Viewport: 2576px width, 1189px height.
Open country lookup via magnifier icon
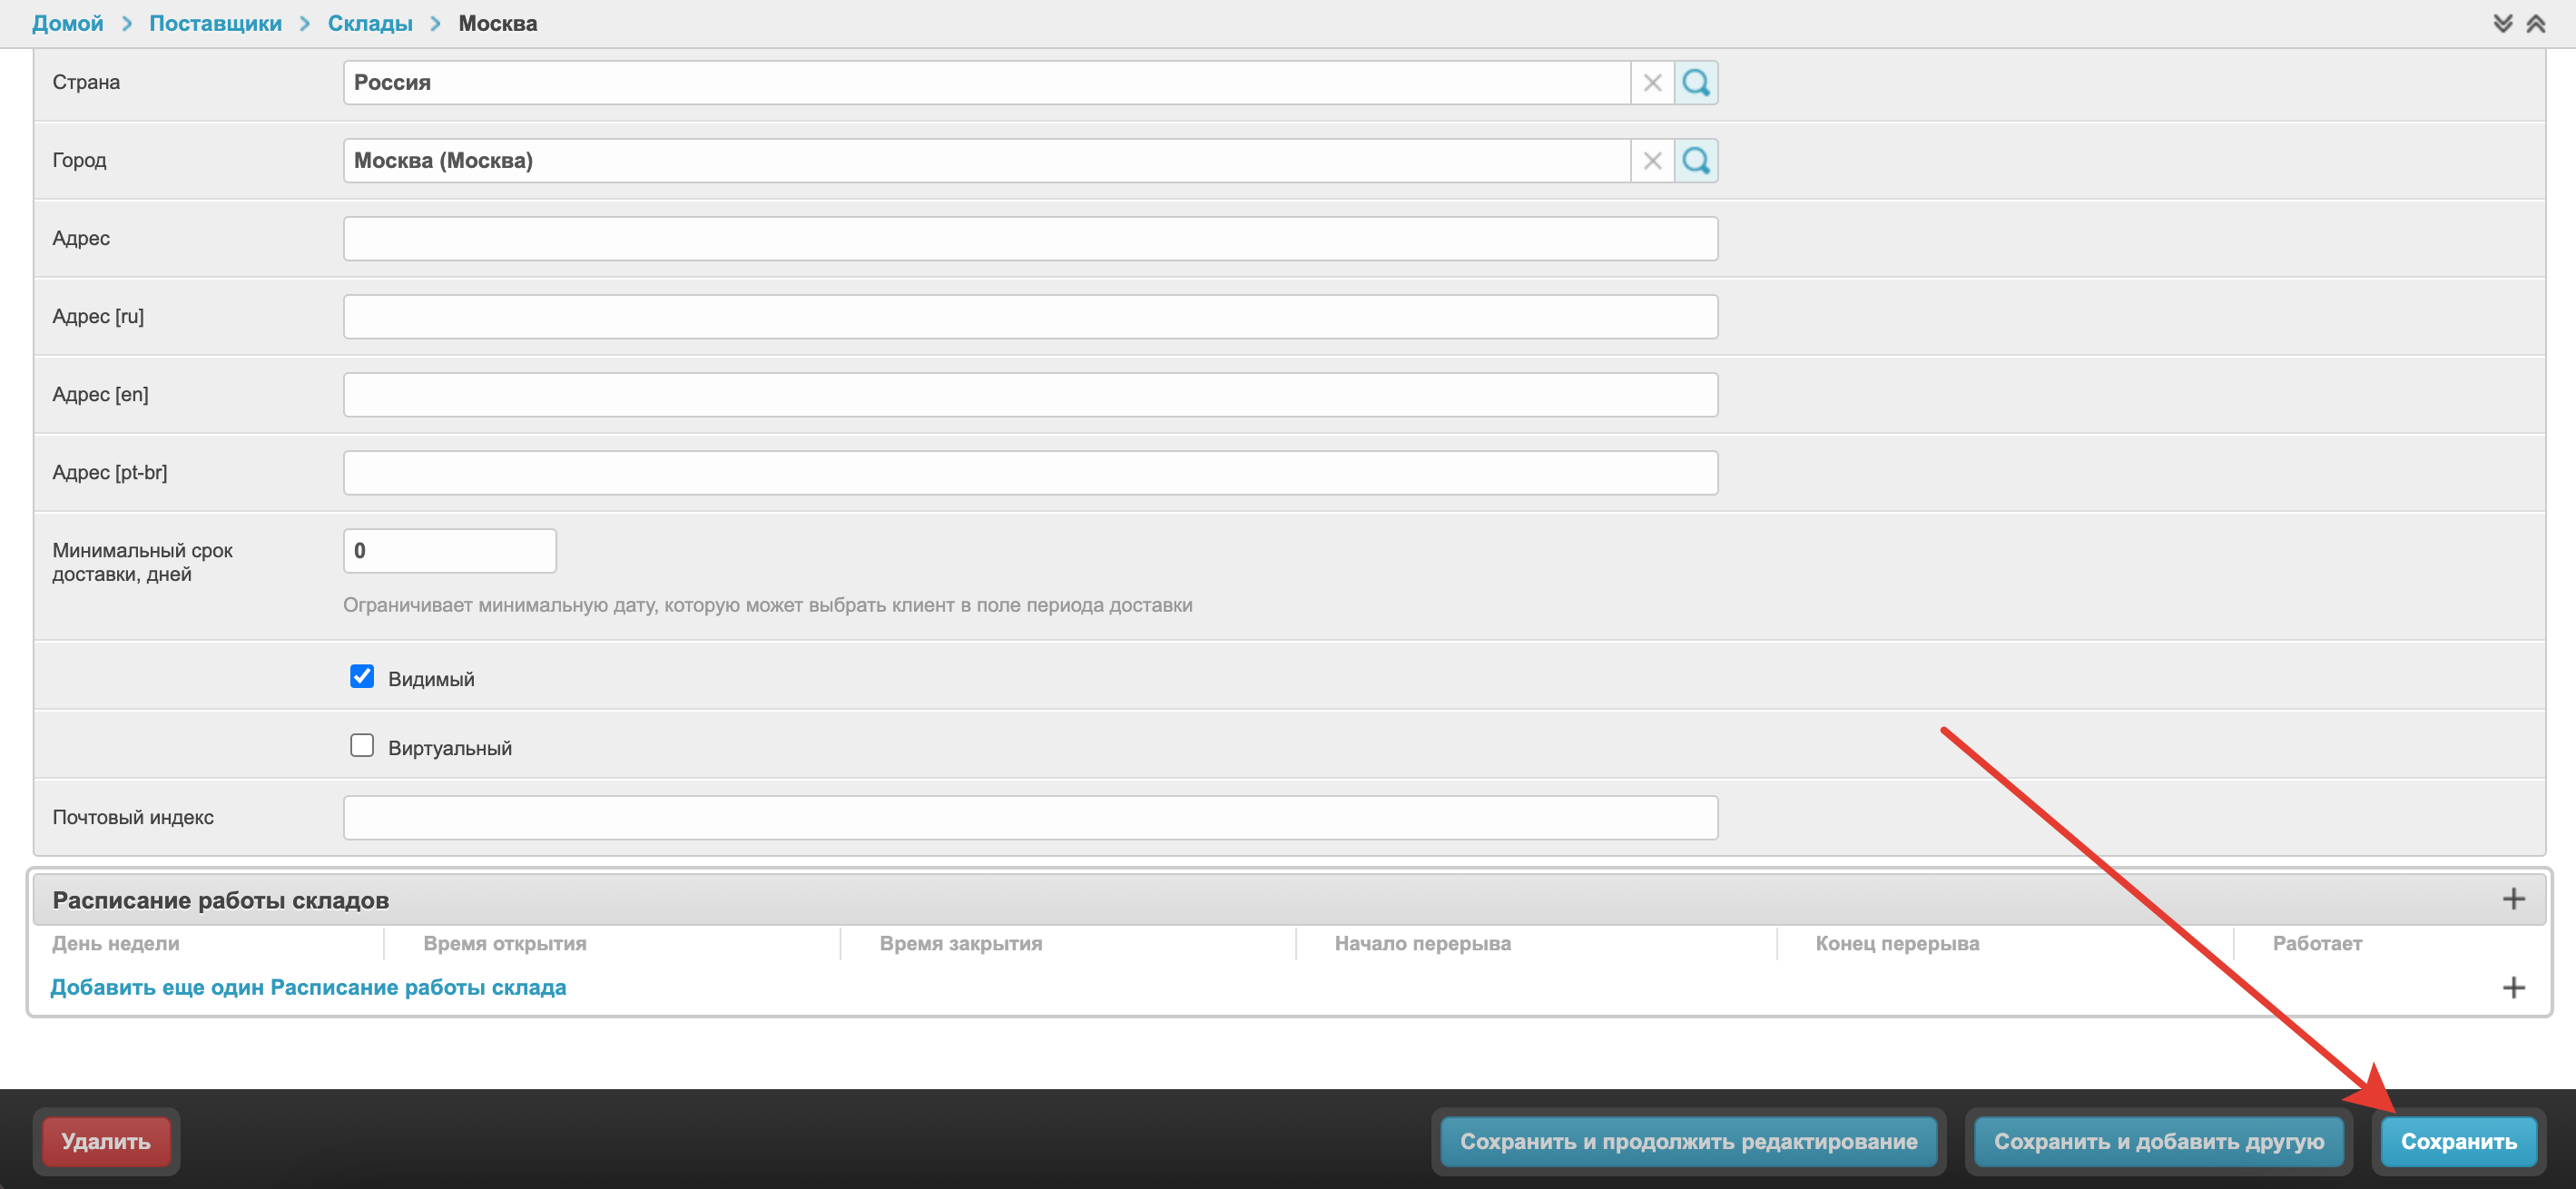[1696, 83]
